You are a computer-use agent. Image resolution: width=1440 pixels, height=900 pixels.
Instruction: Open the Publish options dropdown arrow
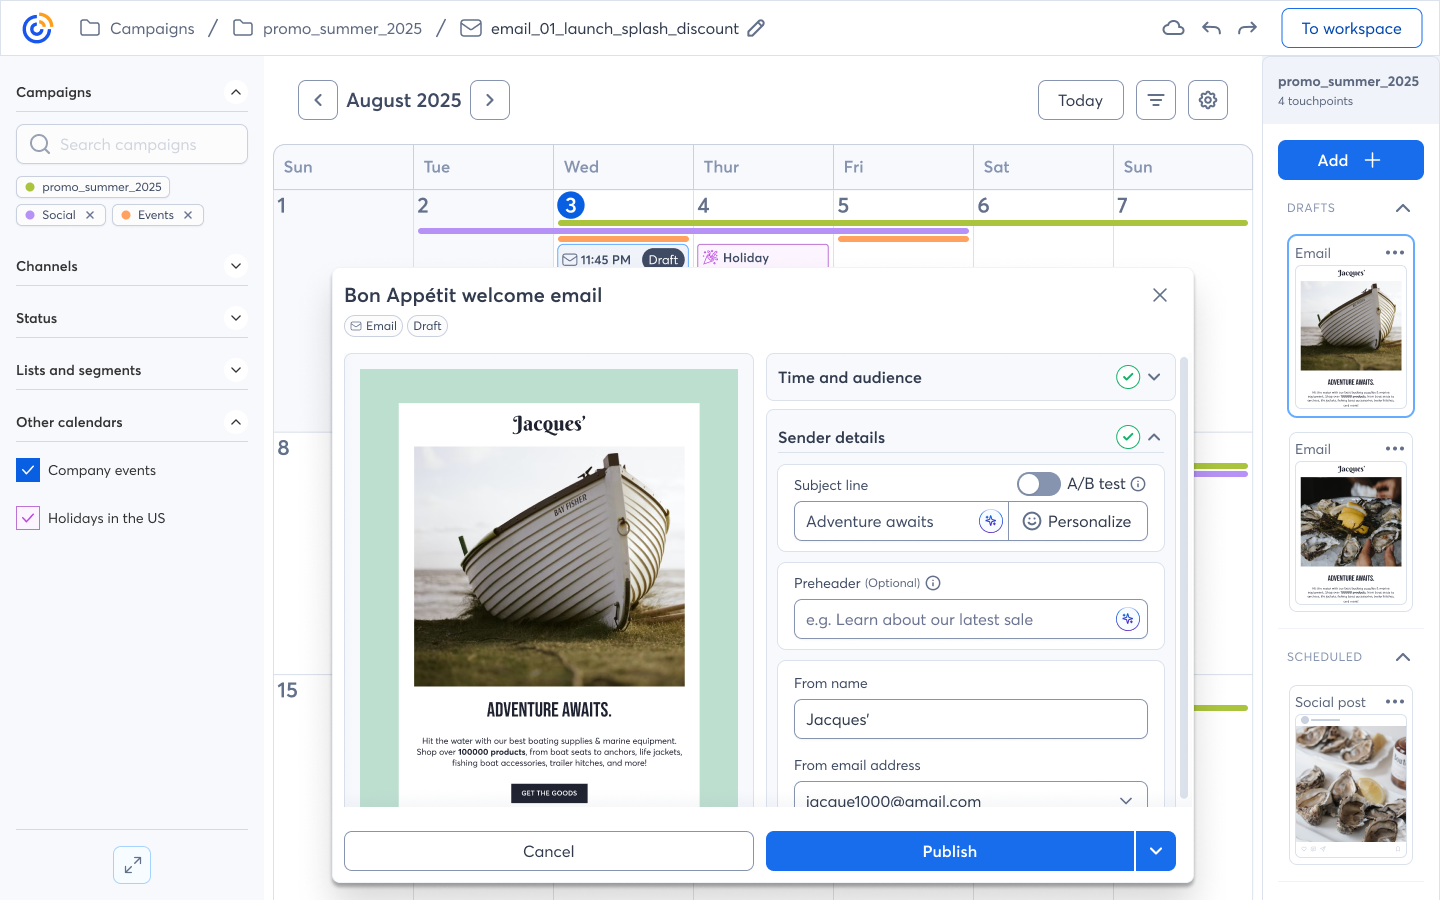click(1156, 851)
